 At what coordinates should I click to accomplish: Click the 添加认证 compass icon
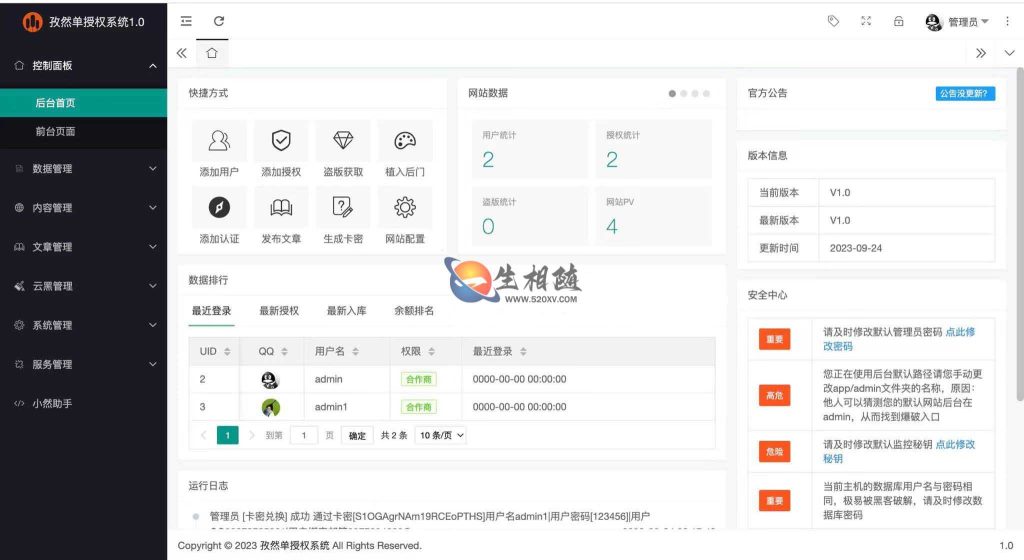pyautogui.click(x=219, y=208)
